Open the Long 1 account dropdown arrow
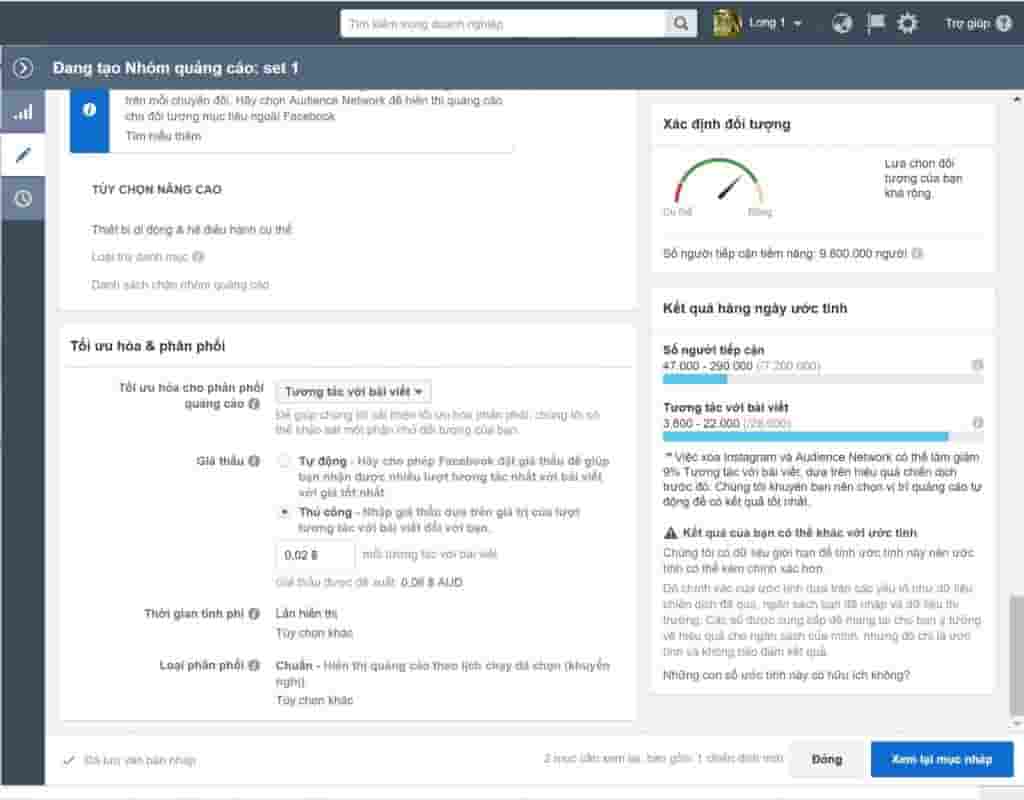 (x=797, y=24)
